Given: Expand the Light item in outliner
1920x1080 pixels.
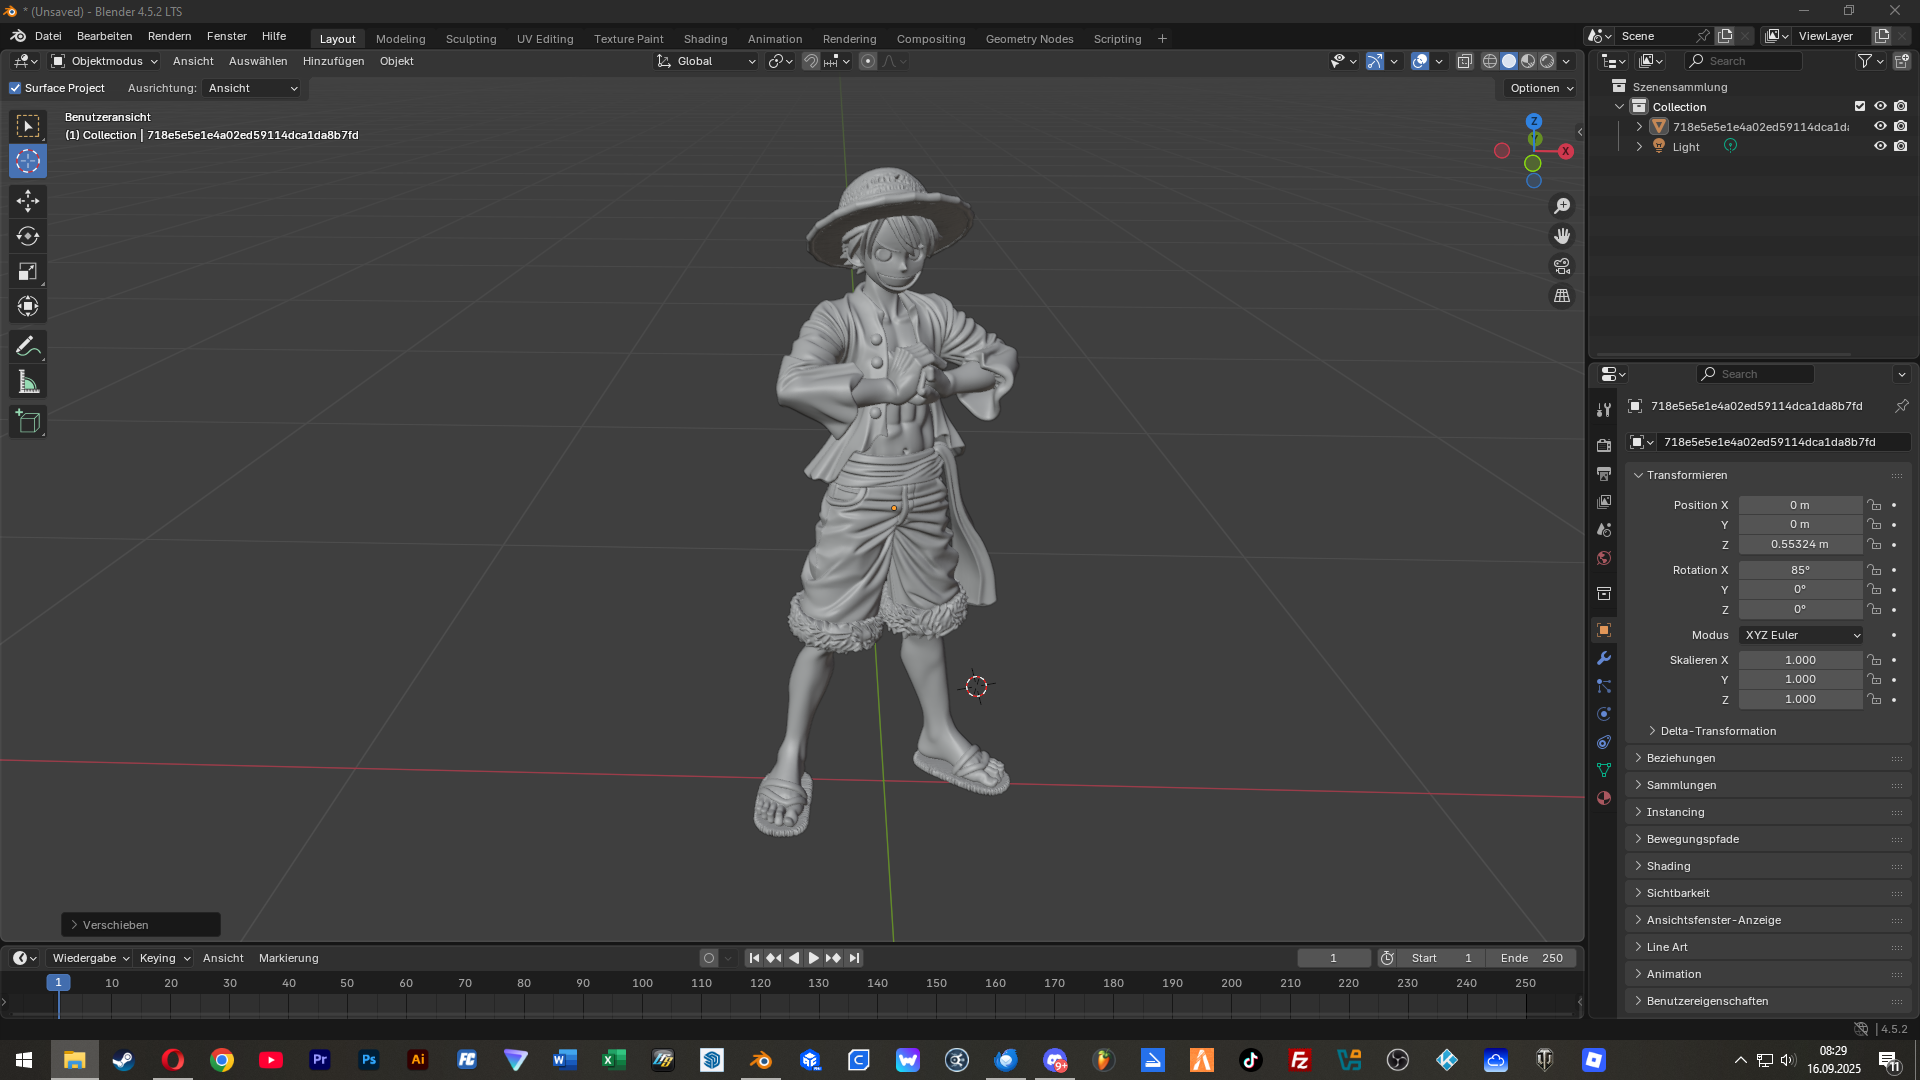Looking at the screenshot, I should (x=1639, y=146).
